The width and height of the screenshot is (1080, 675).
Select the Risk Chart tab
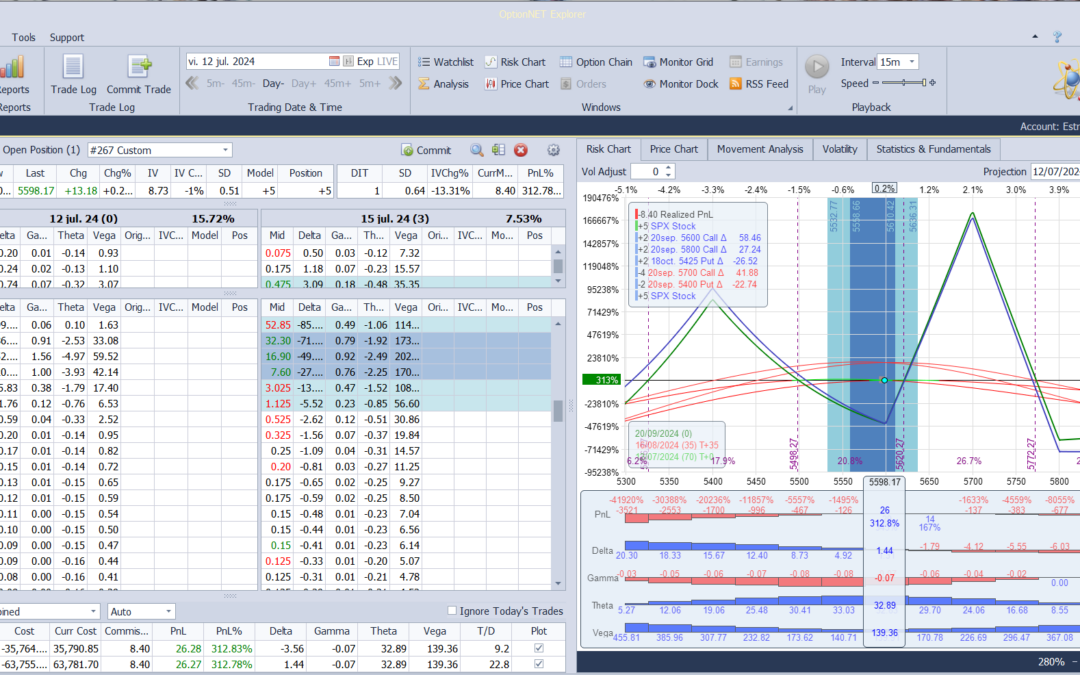click(x=609, y=149)
